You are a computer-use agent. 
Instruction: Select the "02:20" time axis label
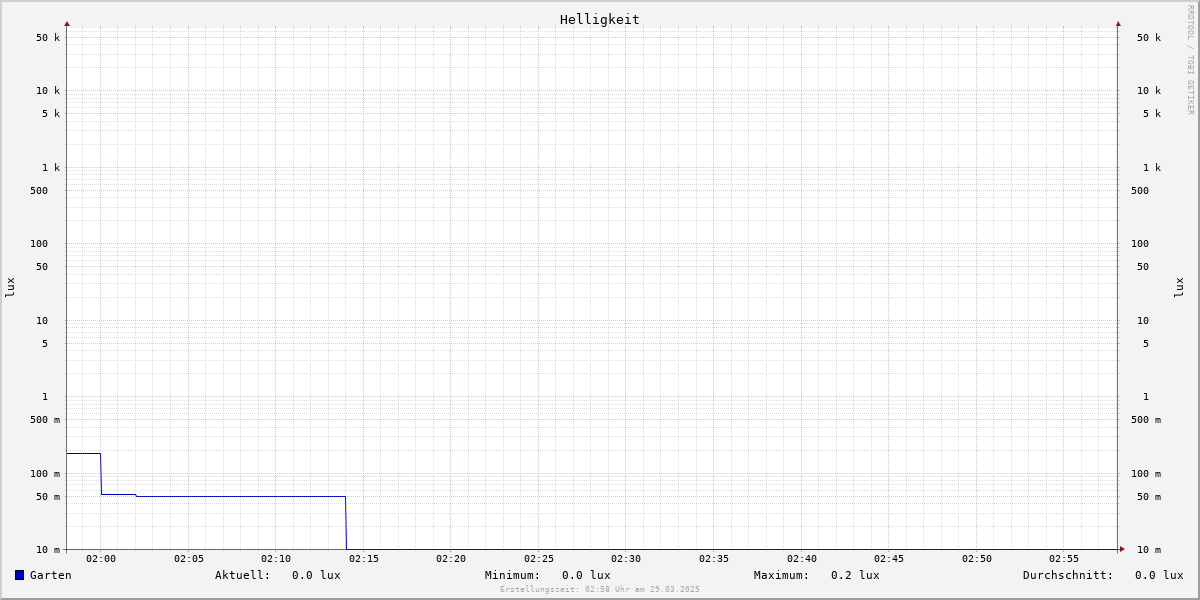coord(451,559)
